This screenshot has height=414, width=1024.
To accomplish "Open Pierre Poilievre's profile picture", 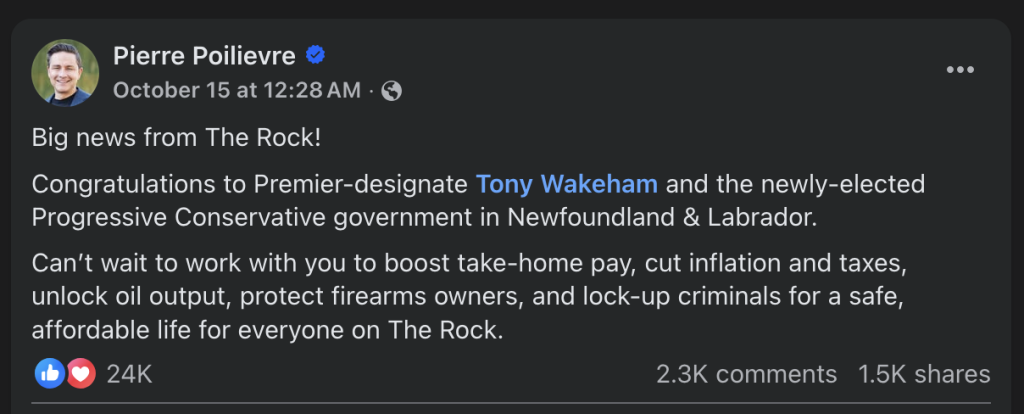I will [x=65, y=72].
